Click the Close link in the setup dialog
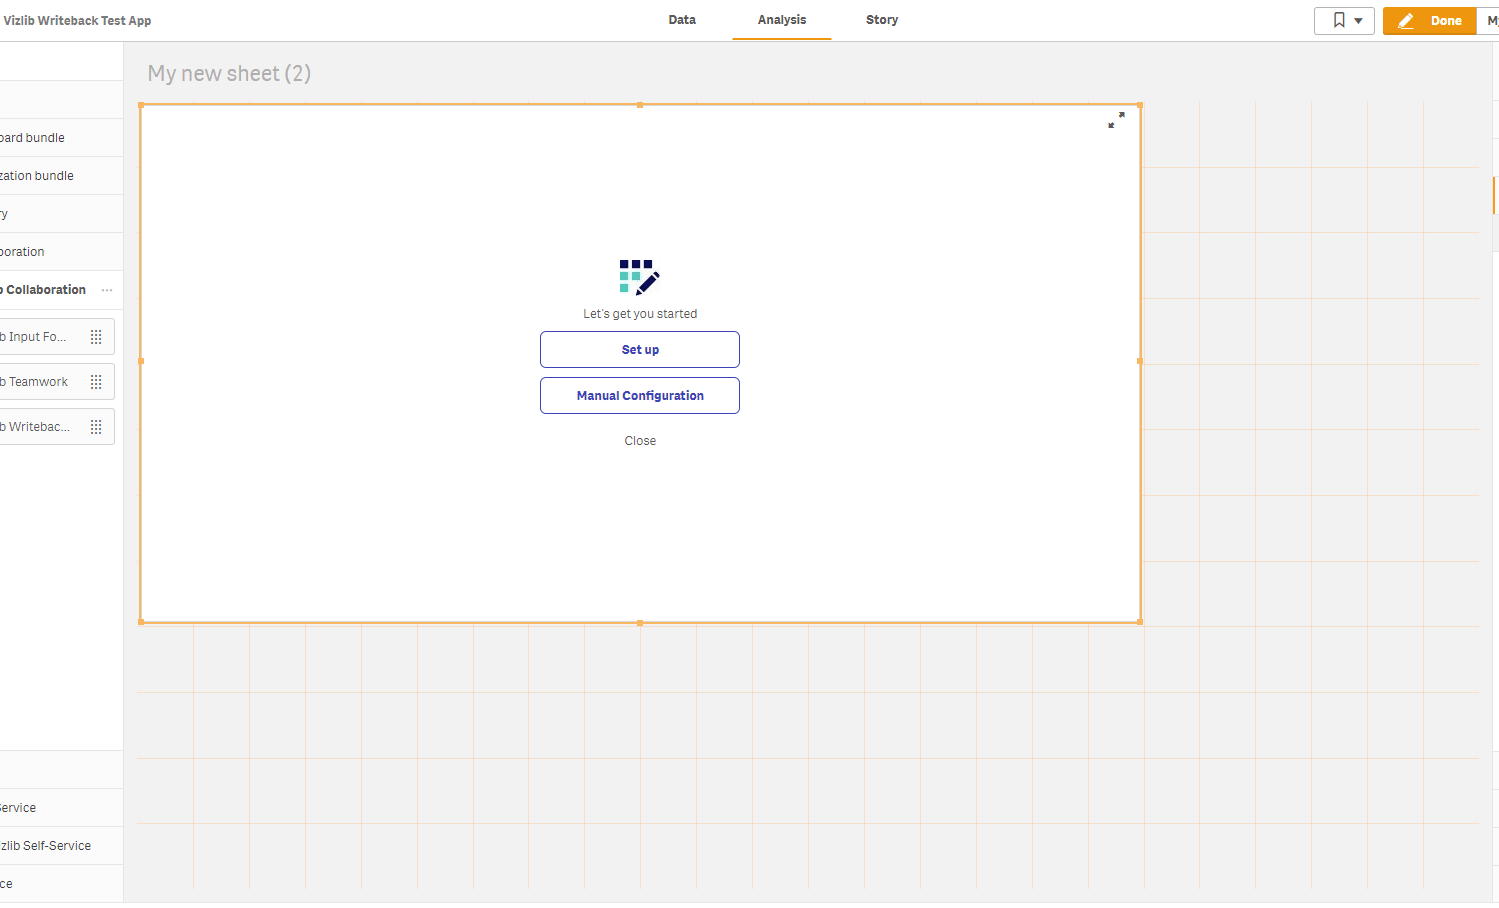This screenshot has height=908, width=1499. click(640, 441)
